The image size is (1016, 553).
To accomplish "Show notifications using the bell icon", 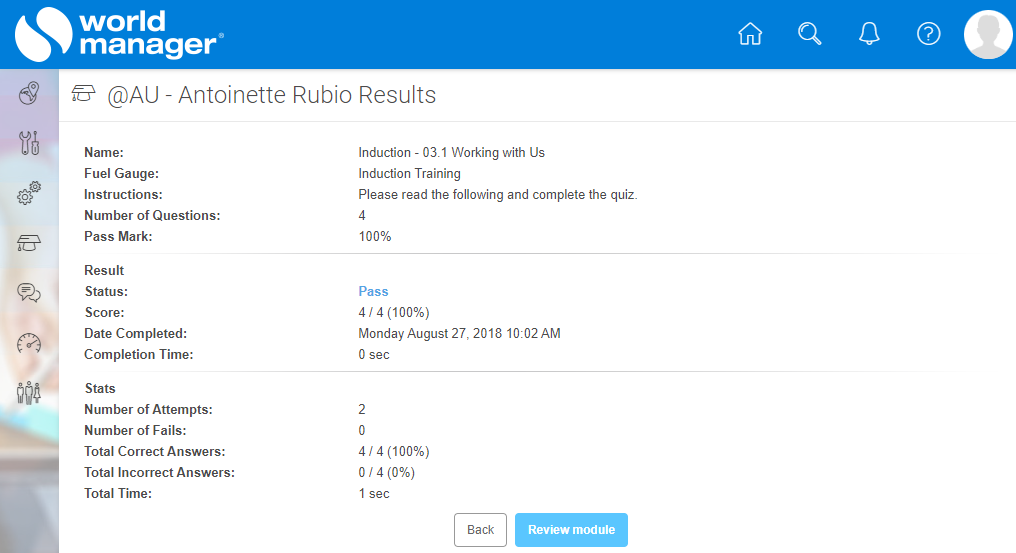I will 869,34.
